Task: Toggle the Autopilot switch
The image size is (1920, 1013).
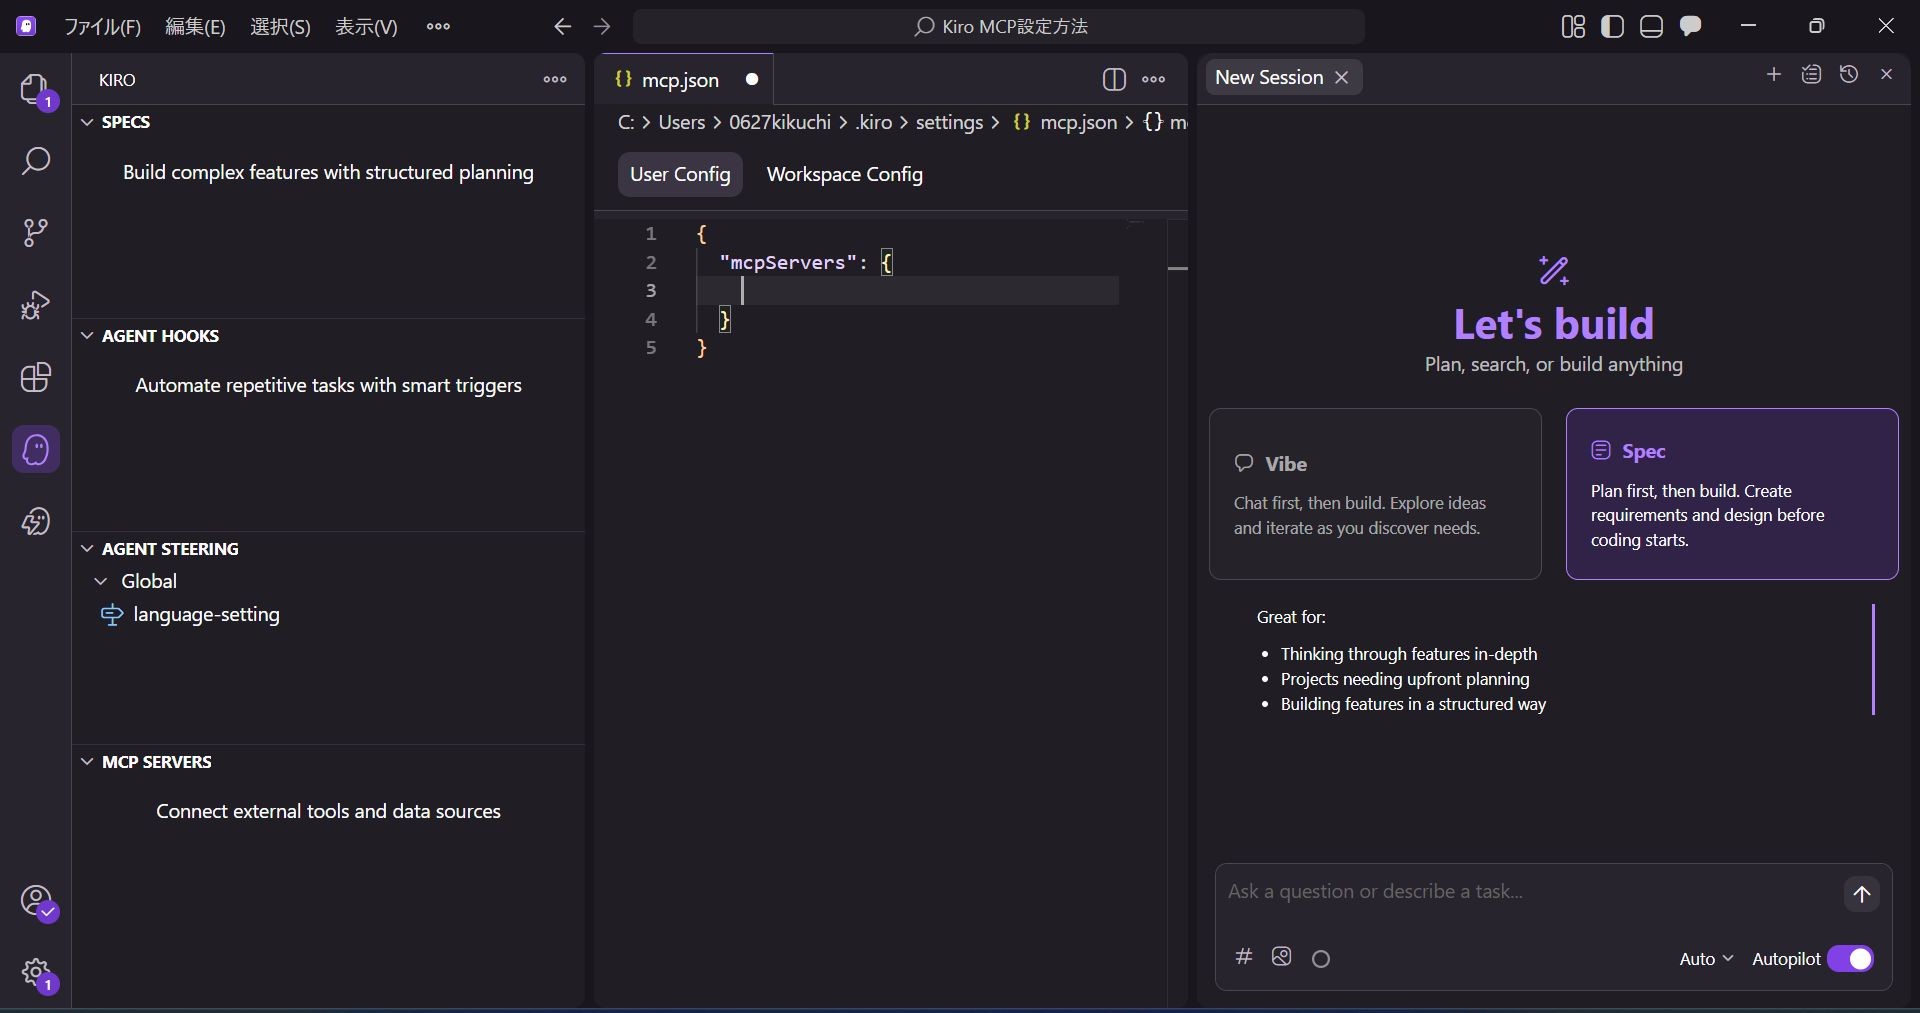Action: (1850, 959)
